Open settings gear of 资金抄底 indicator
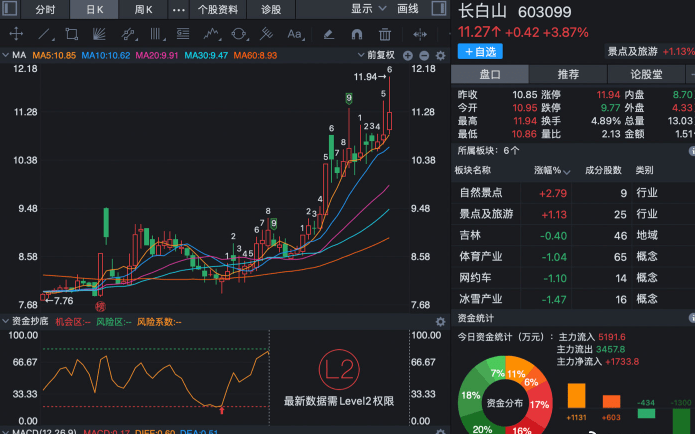 click(x=438, y=322)
